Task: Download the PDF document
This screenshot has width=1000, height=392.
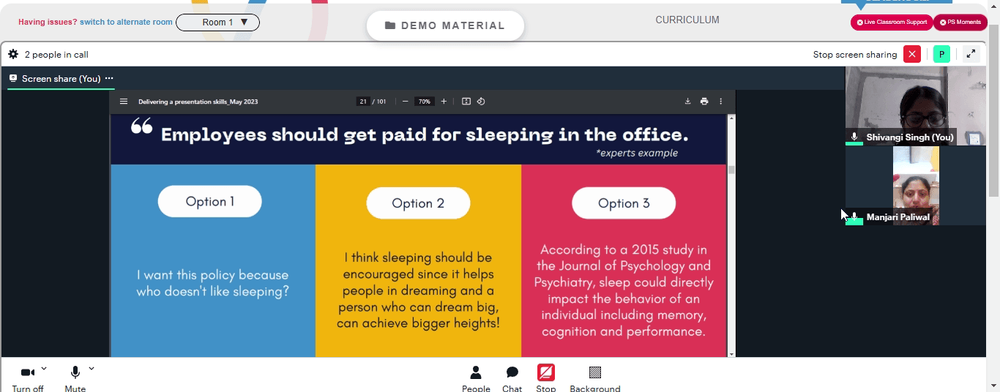Action: 688,101
